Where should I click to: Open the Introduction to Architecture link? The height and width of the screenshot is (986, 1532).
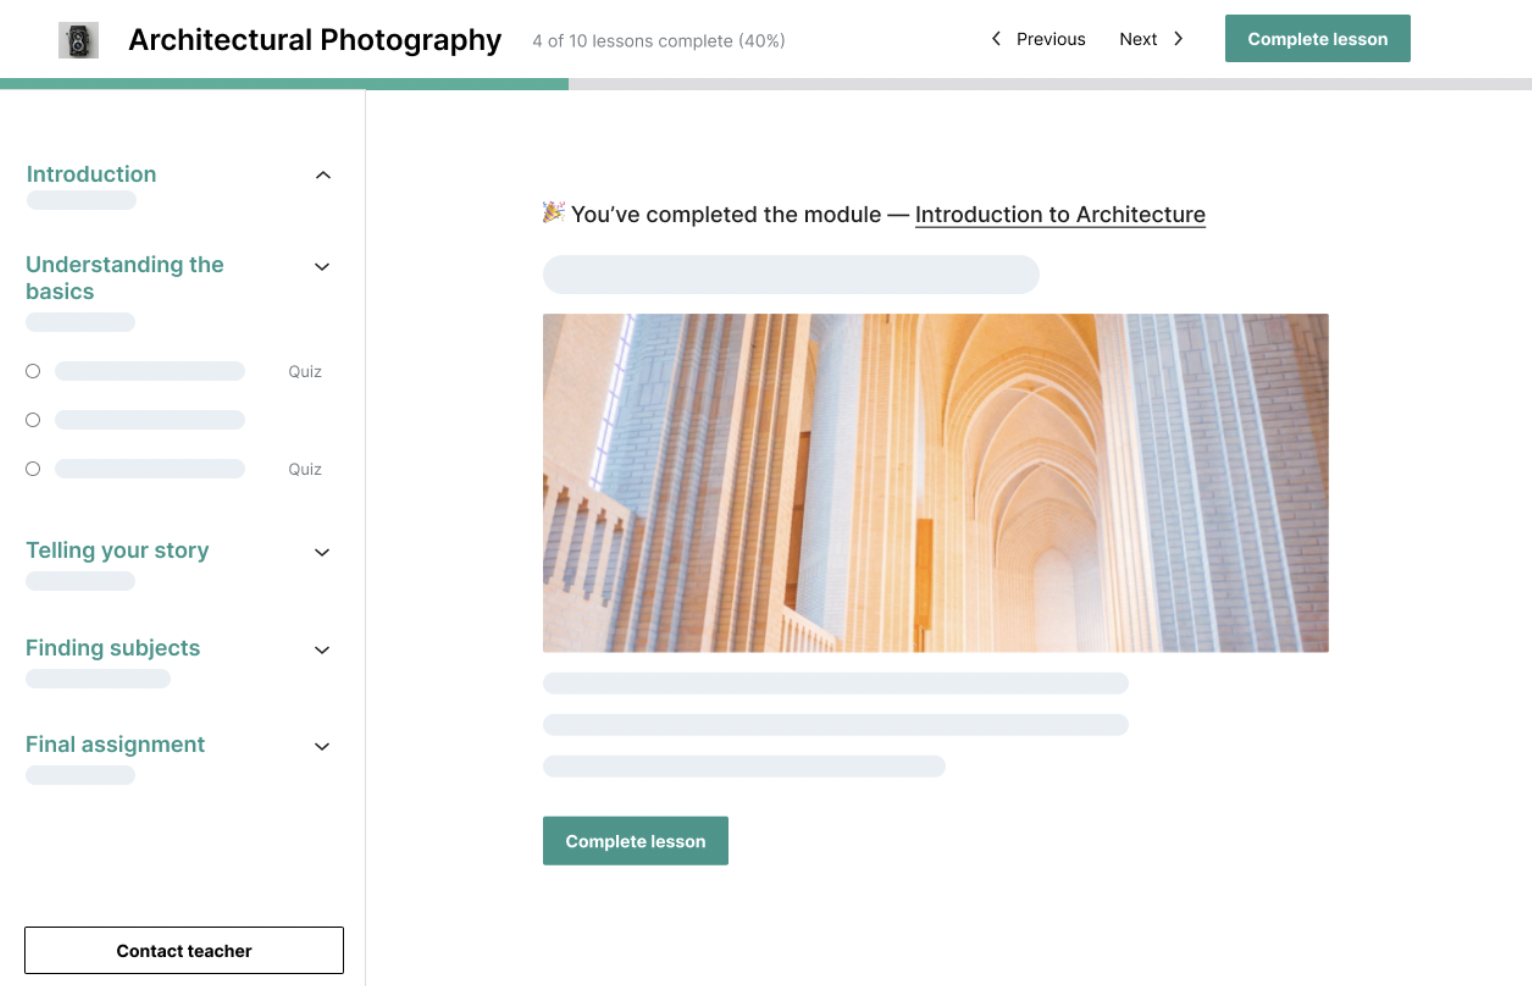point(1060,214)
